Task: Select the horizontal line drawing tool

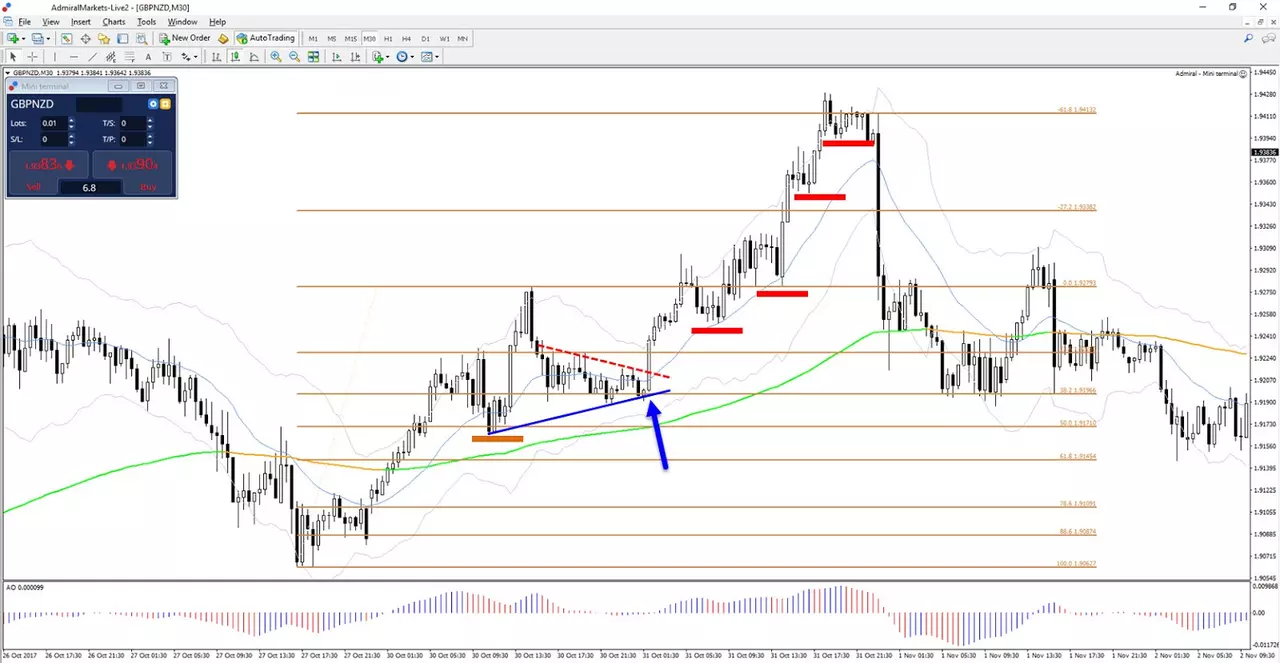Action: click(x=74, y=57)
